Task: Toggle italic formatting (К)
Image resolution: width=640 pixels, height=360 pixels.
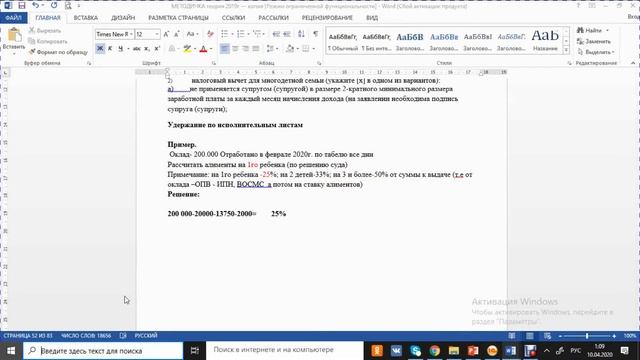Action: pyautogui.click(x=110, y=49)
